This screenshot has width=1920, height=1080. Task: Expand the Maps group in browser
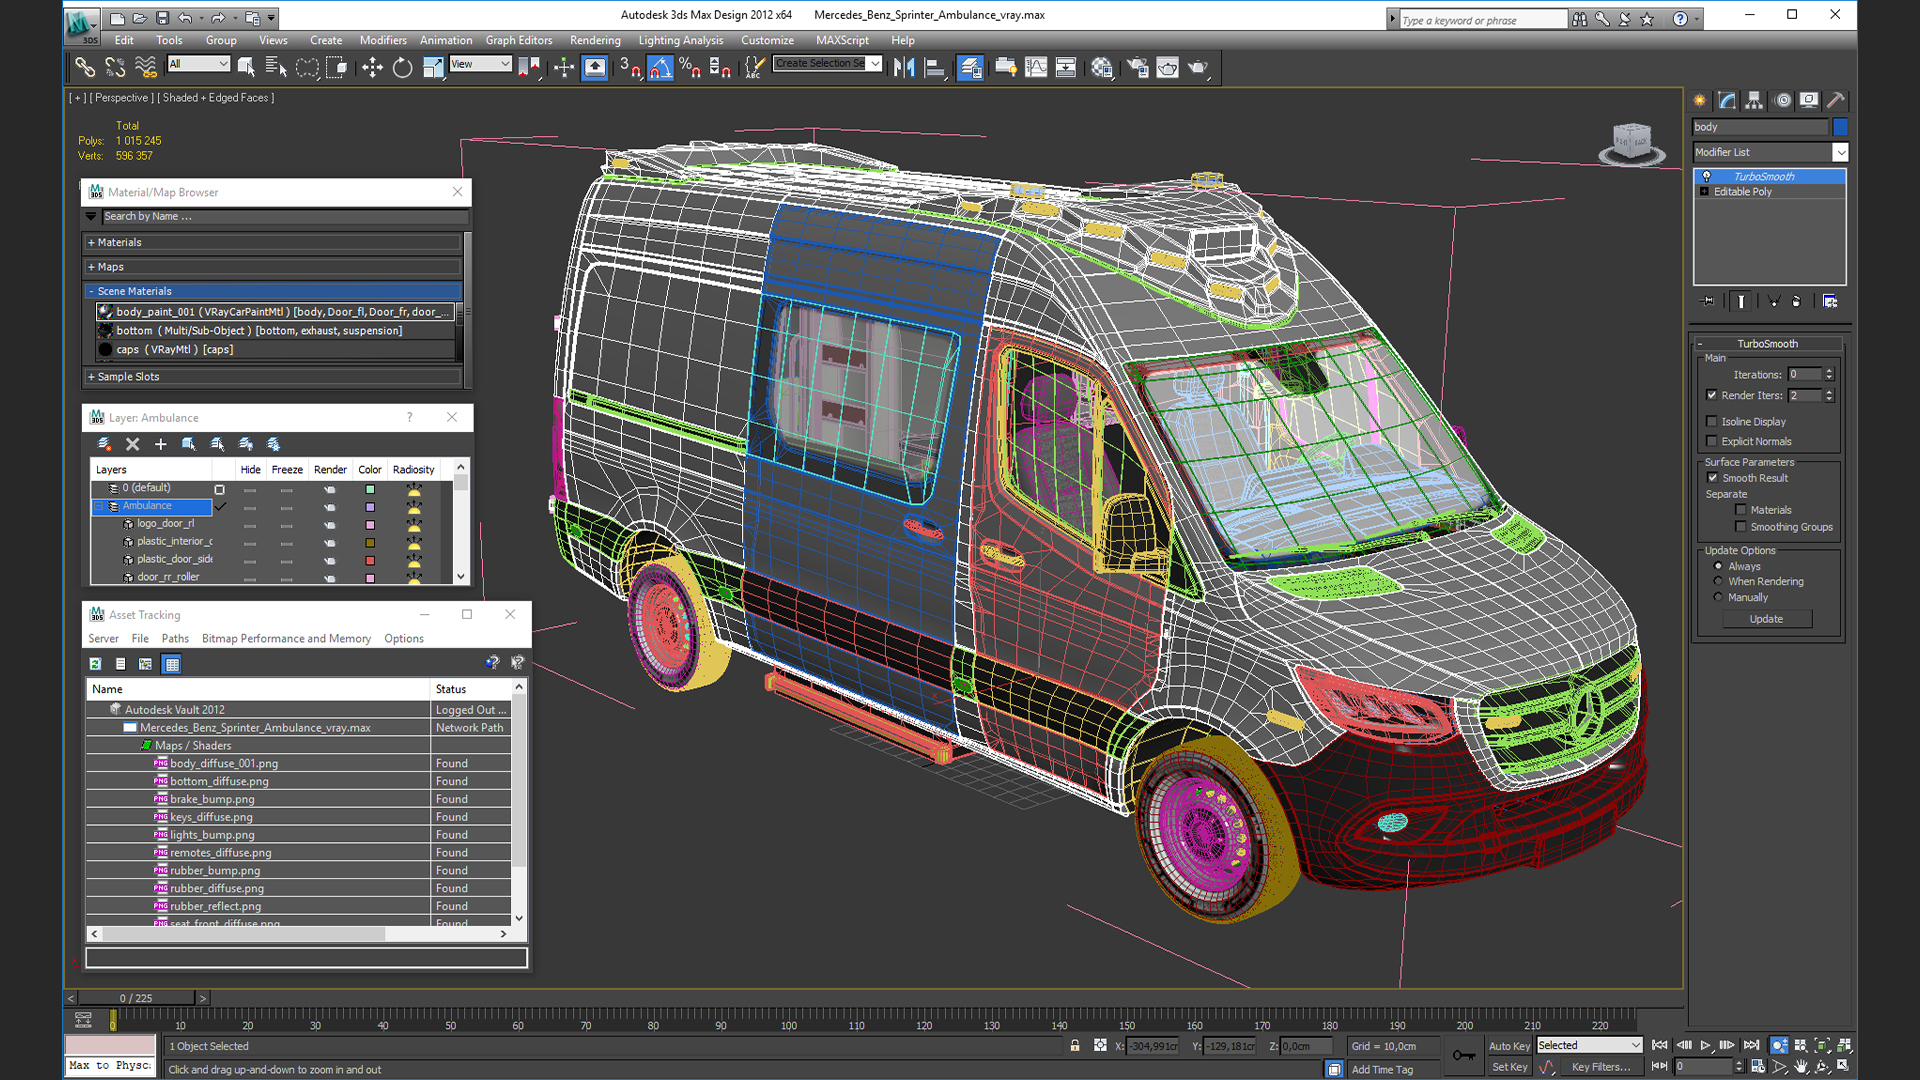click(x=273, y=267)
